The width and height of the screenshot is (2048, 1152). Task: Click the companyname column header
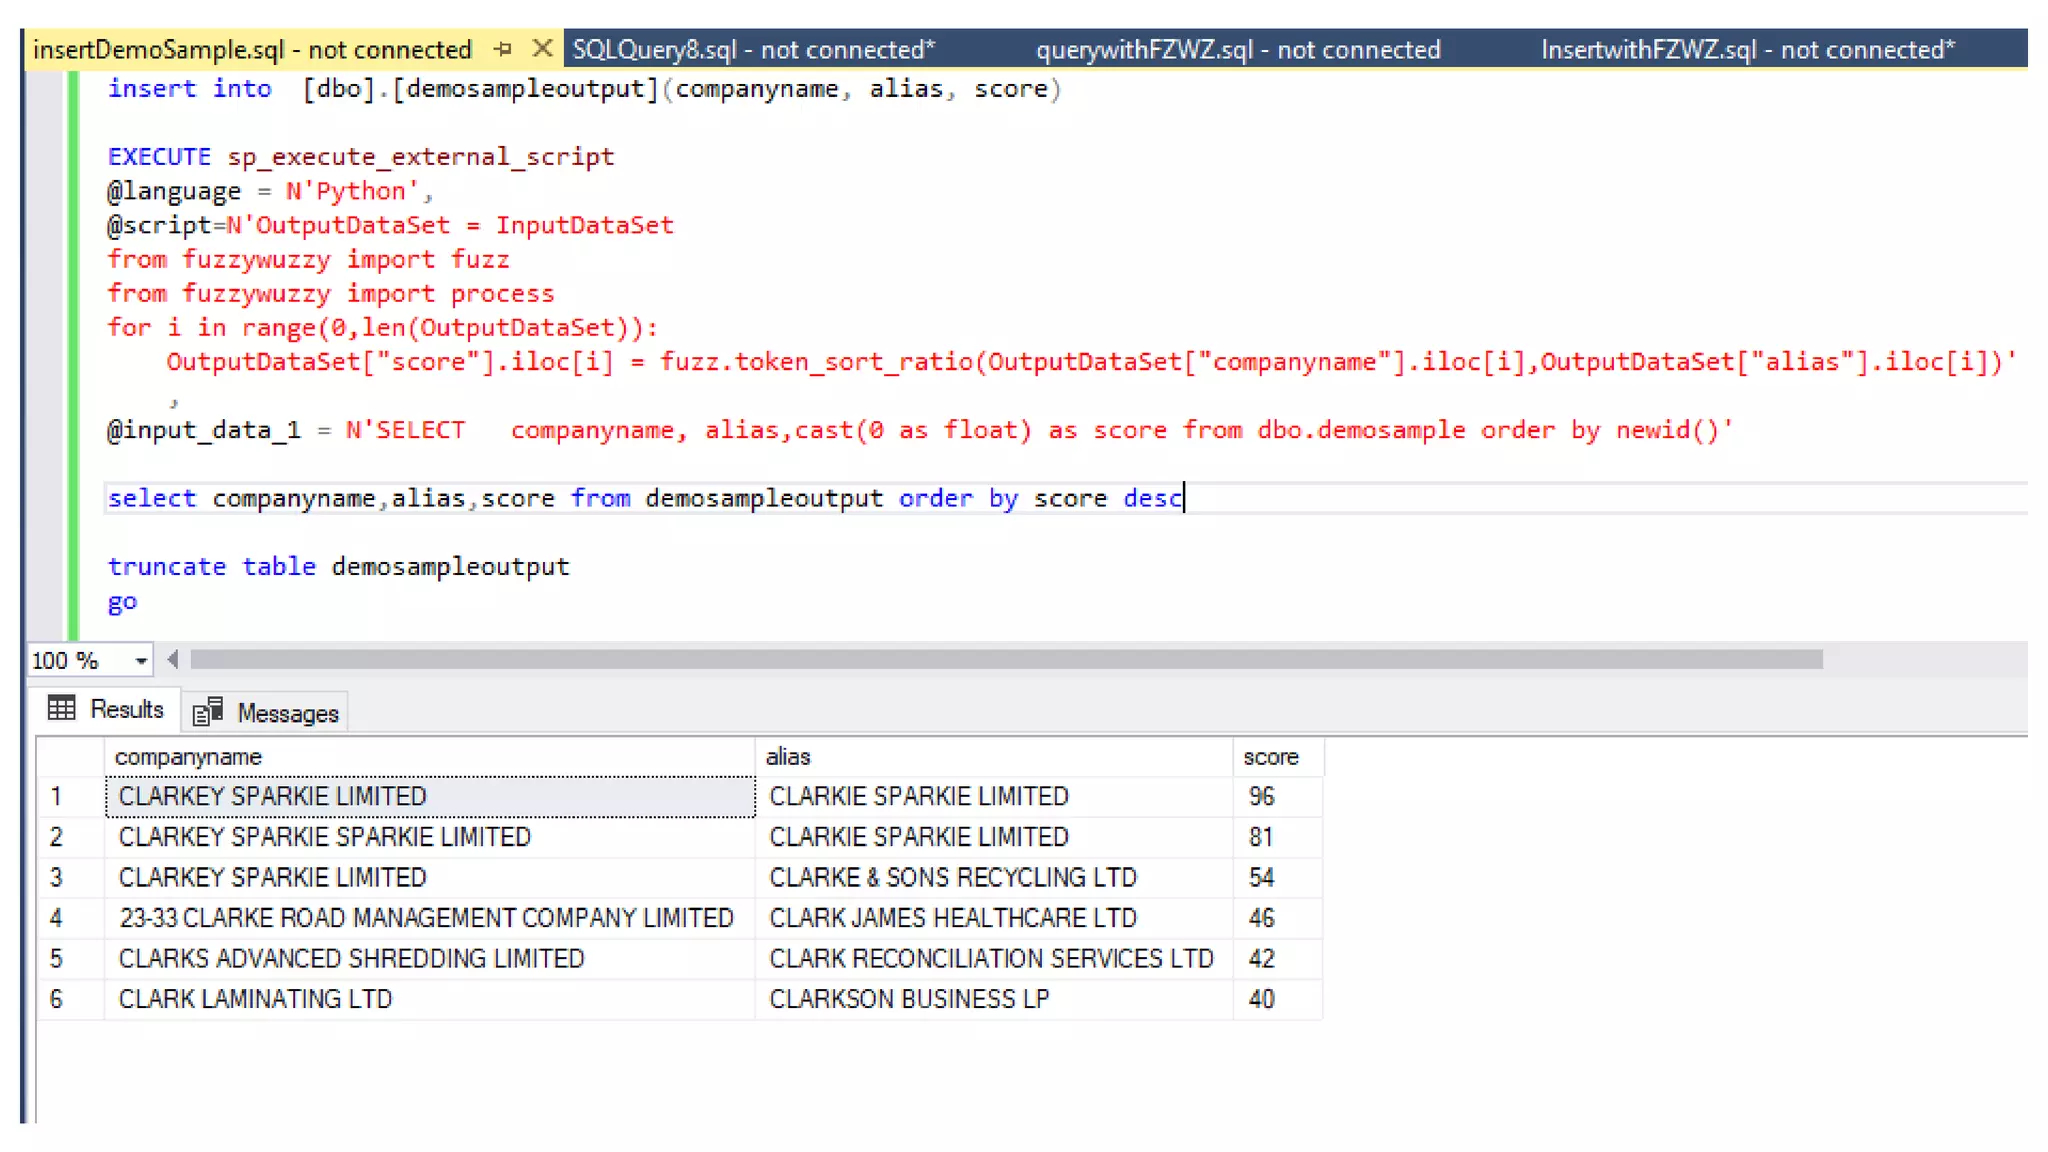[x=430, y=757]
